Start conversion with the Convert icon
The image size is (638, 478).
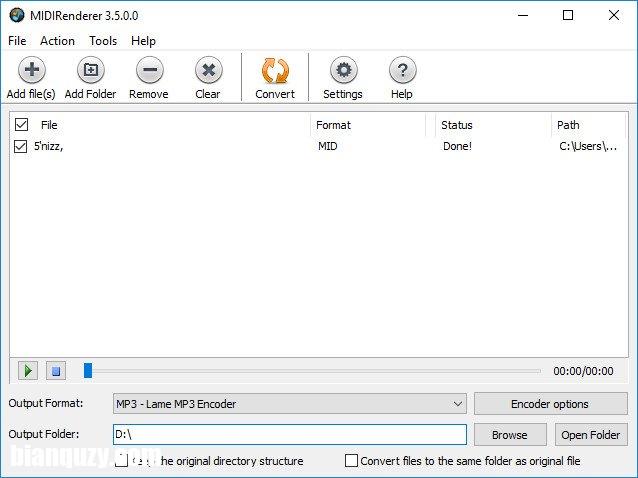tap(275, 71)
